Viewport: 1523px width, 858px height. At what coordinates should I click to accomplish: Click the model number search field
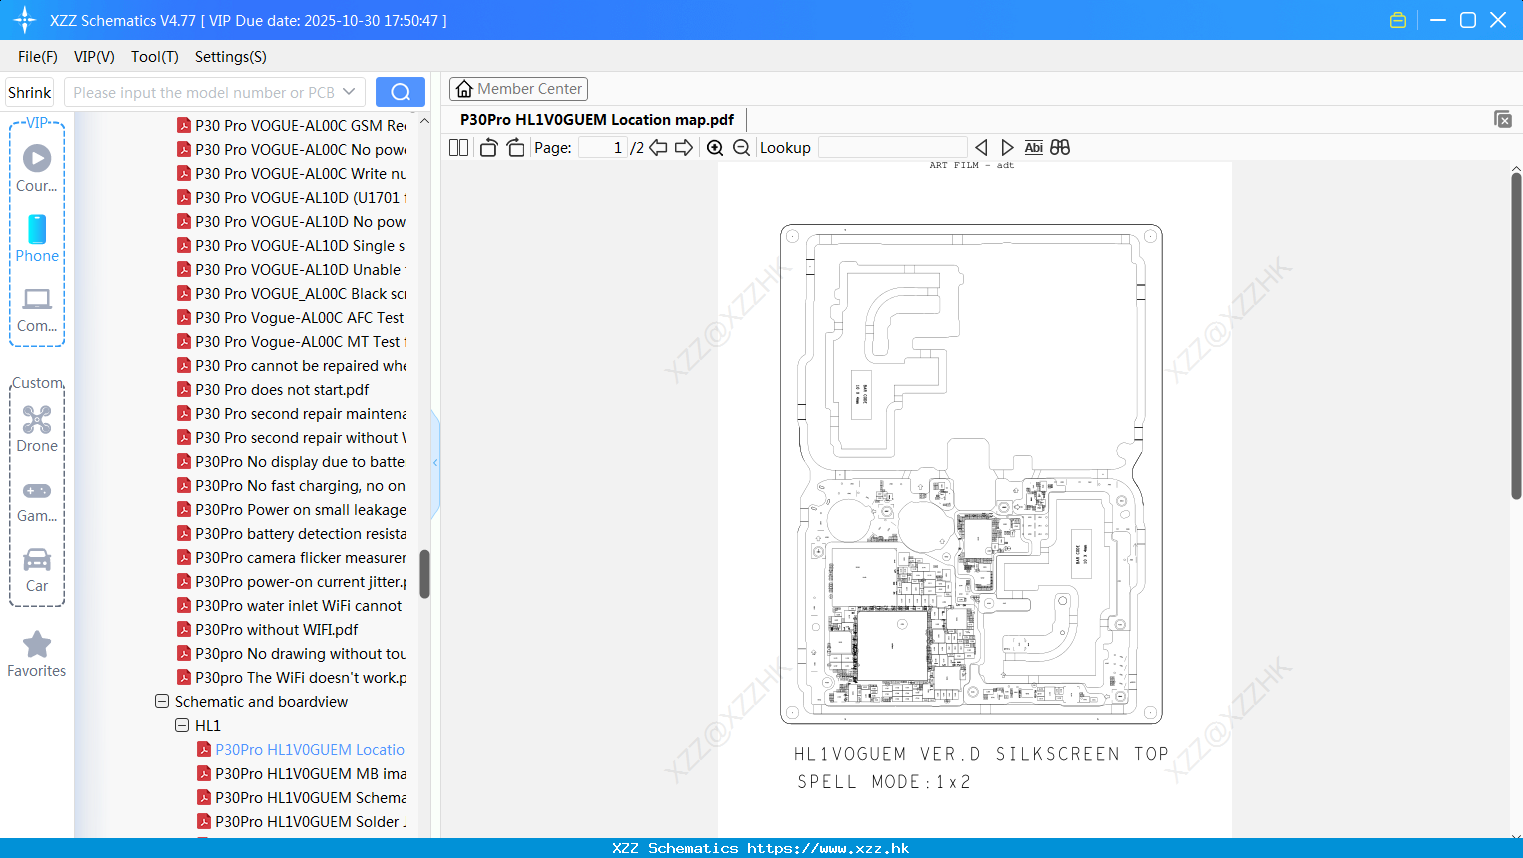coord(205,92)
